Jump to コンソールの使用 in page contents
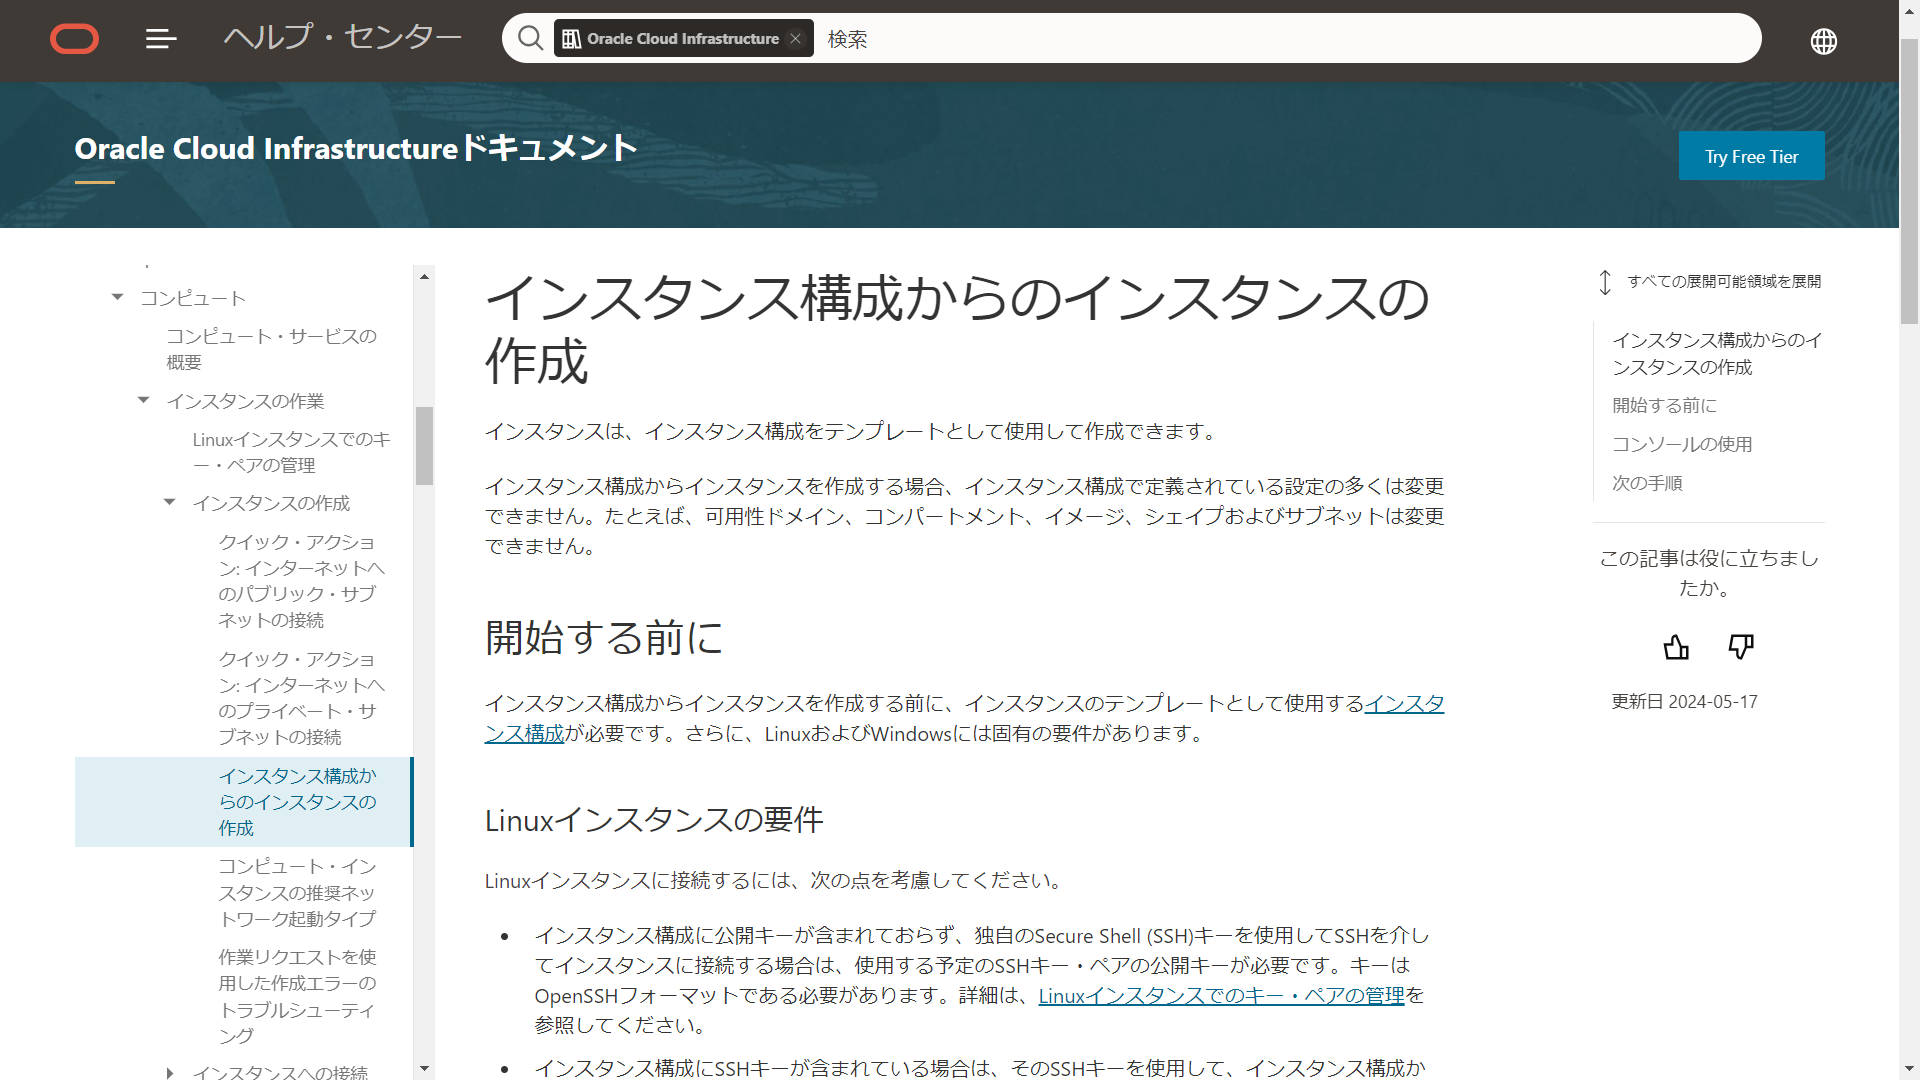This screenshot has width=1920, height=1080. click(1682, 444)
